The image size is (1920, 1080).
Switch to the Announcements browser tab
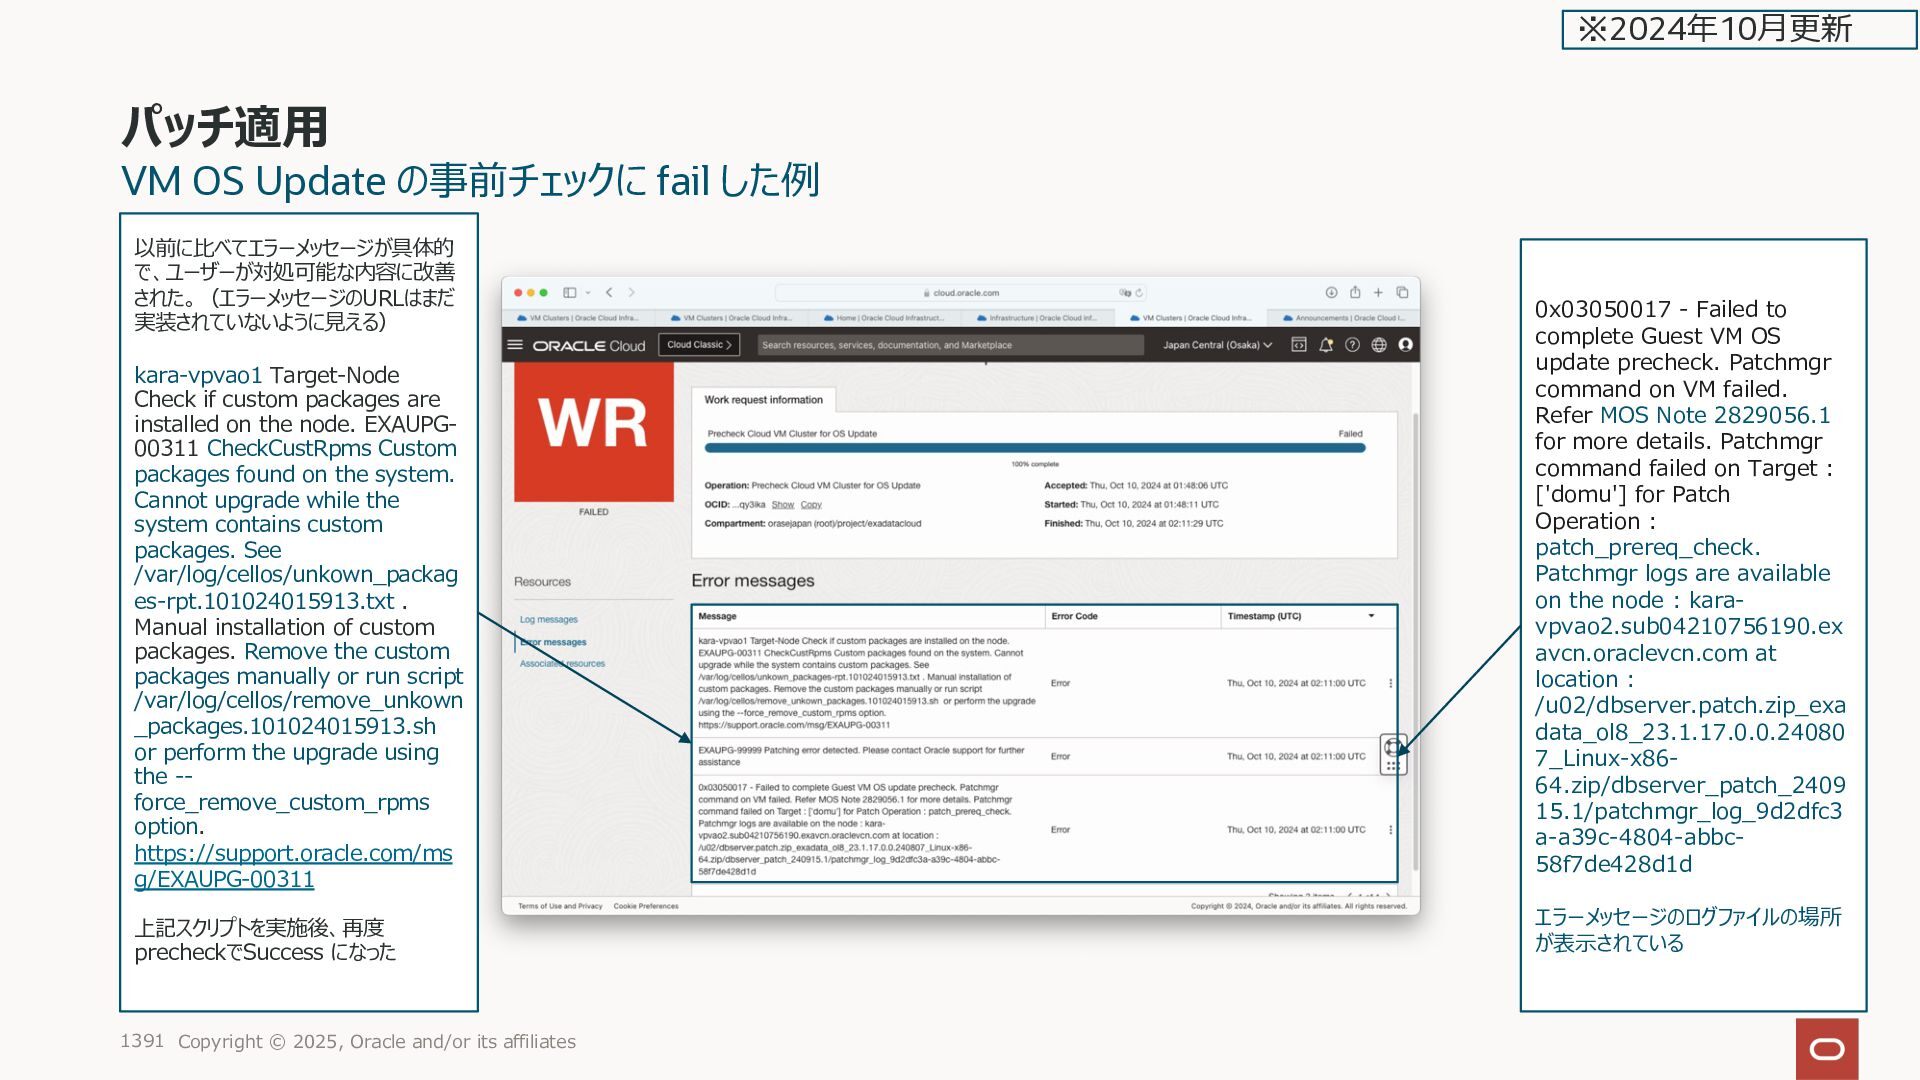[x=1343, y=318]
